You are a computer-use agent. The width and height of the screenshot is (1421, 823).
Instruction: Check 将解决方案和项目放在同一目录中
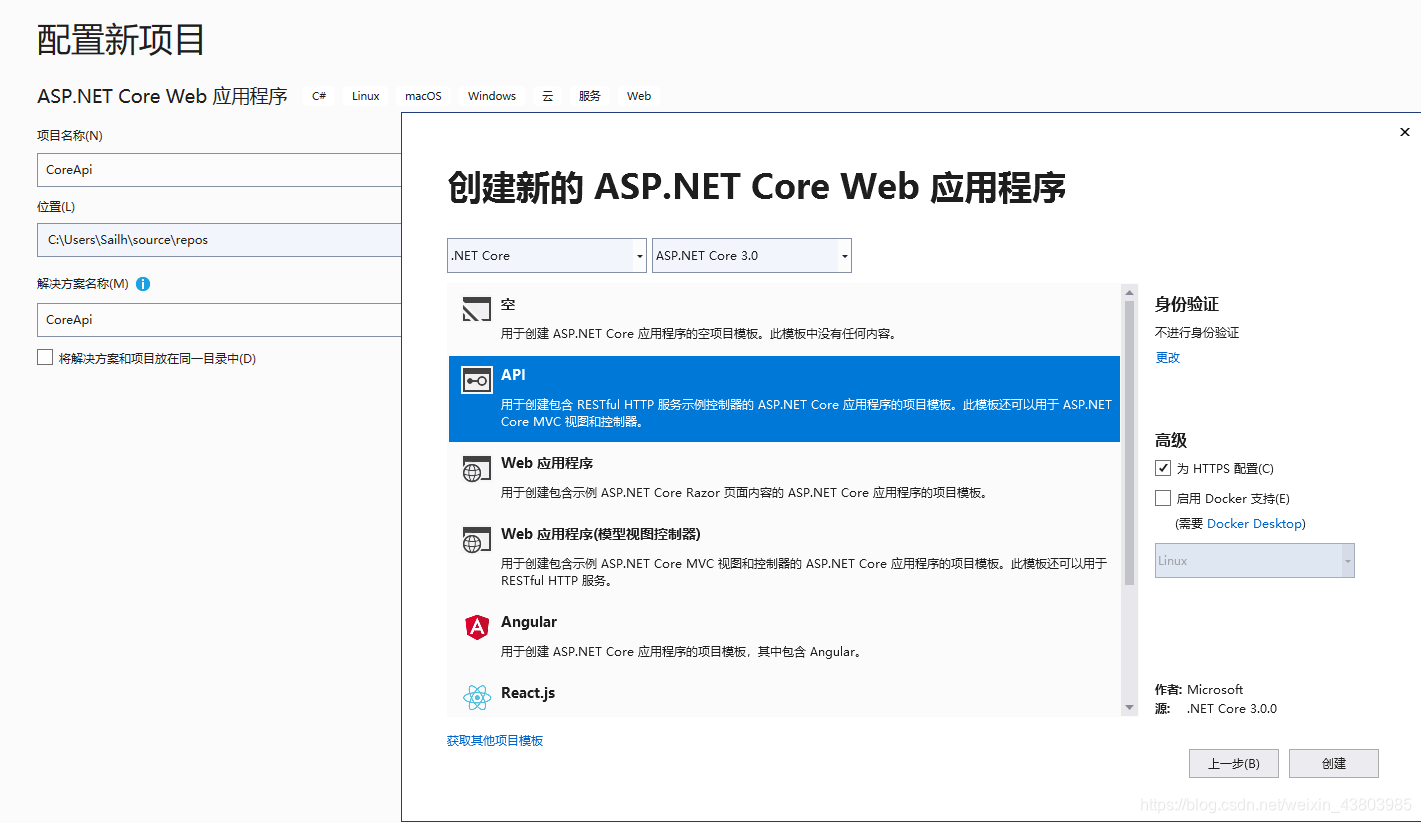click(x=45, y=356)
